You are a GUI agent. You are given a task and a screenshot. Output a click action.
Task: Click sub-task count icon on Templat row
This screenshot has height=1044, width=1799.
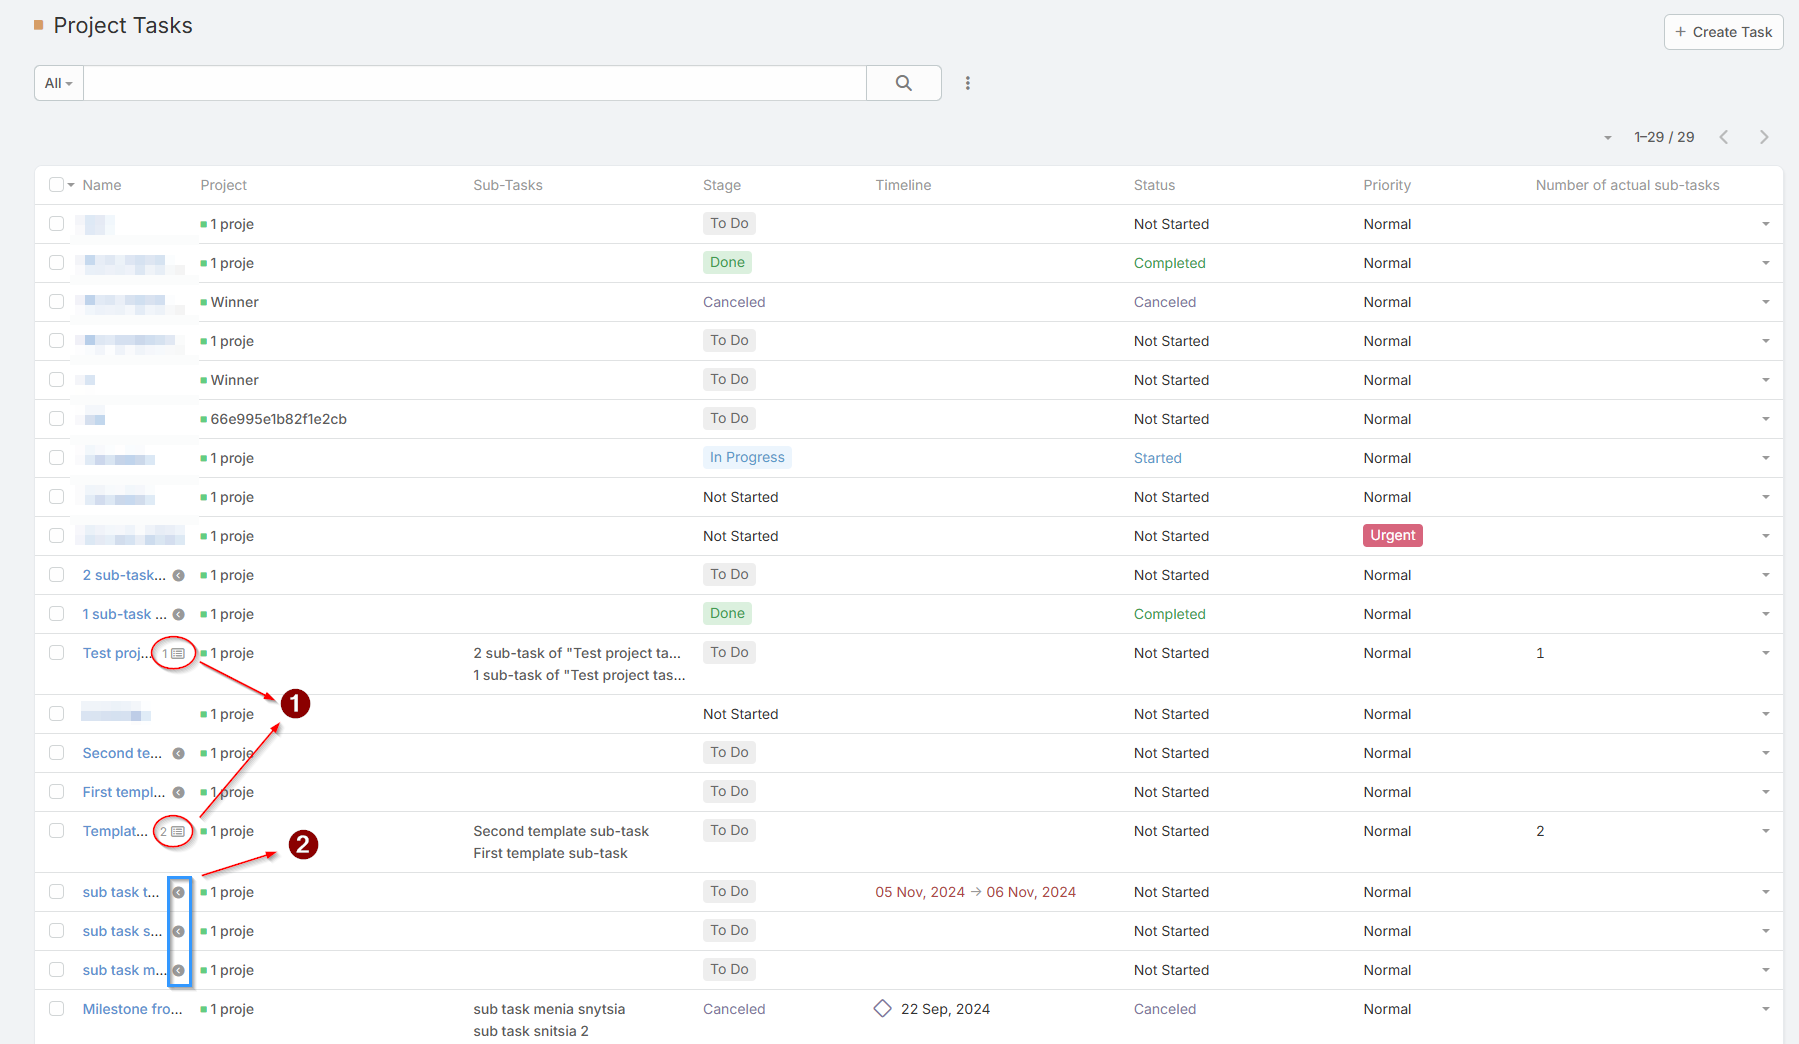[x=173, y=831]
